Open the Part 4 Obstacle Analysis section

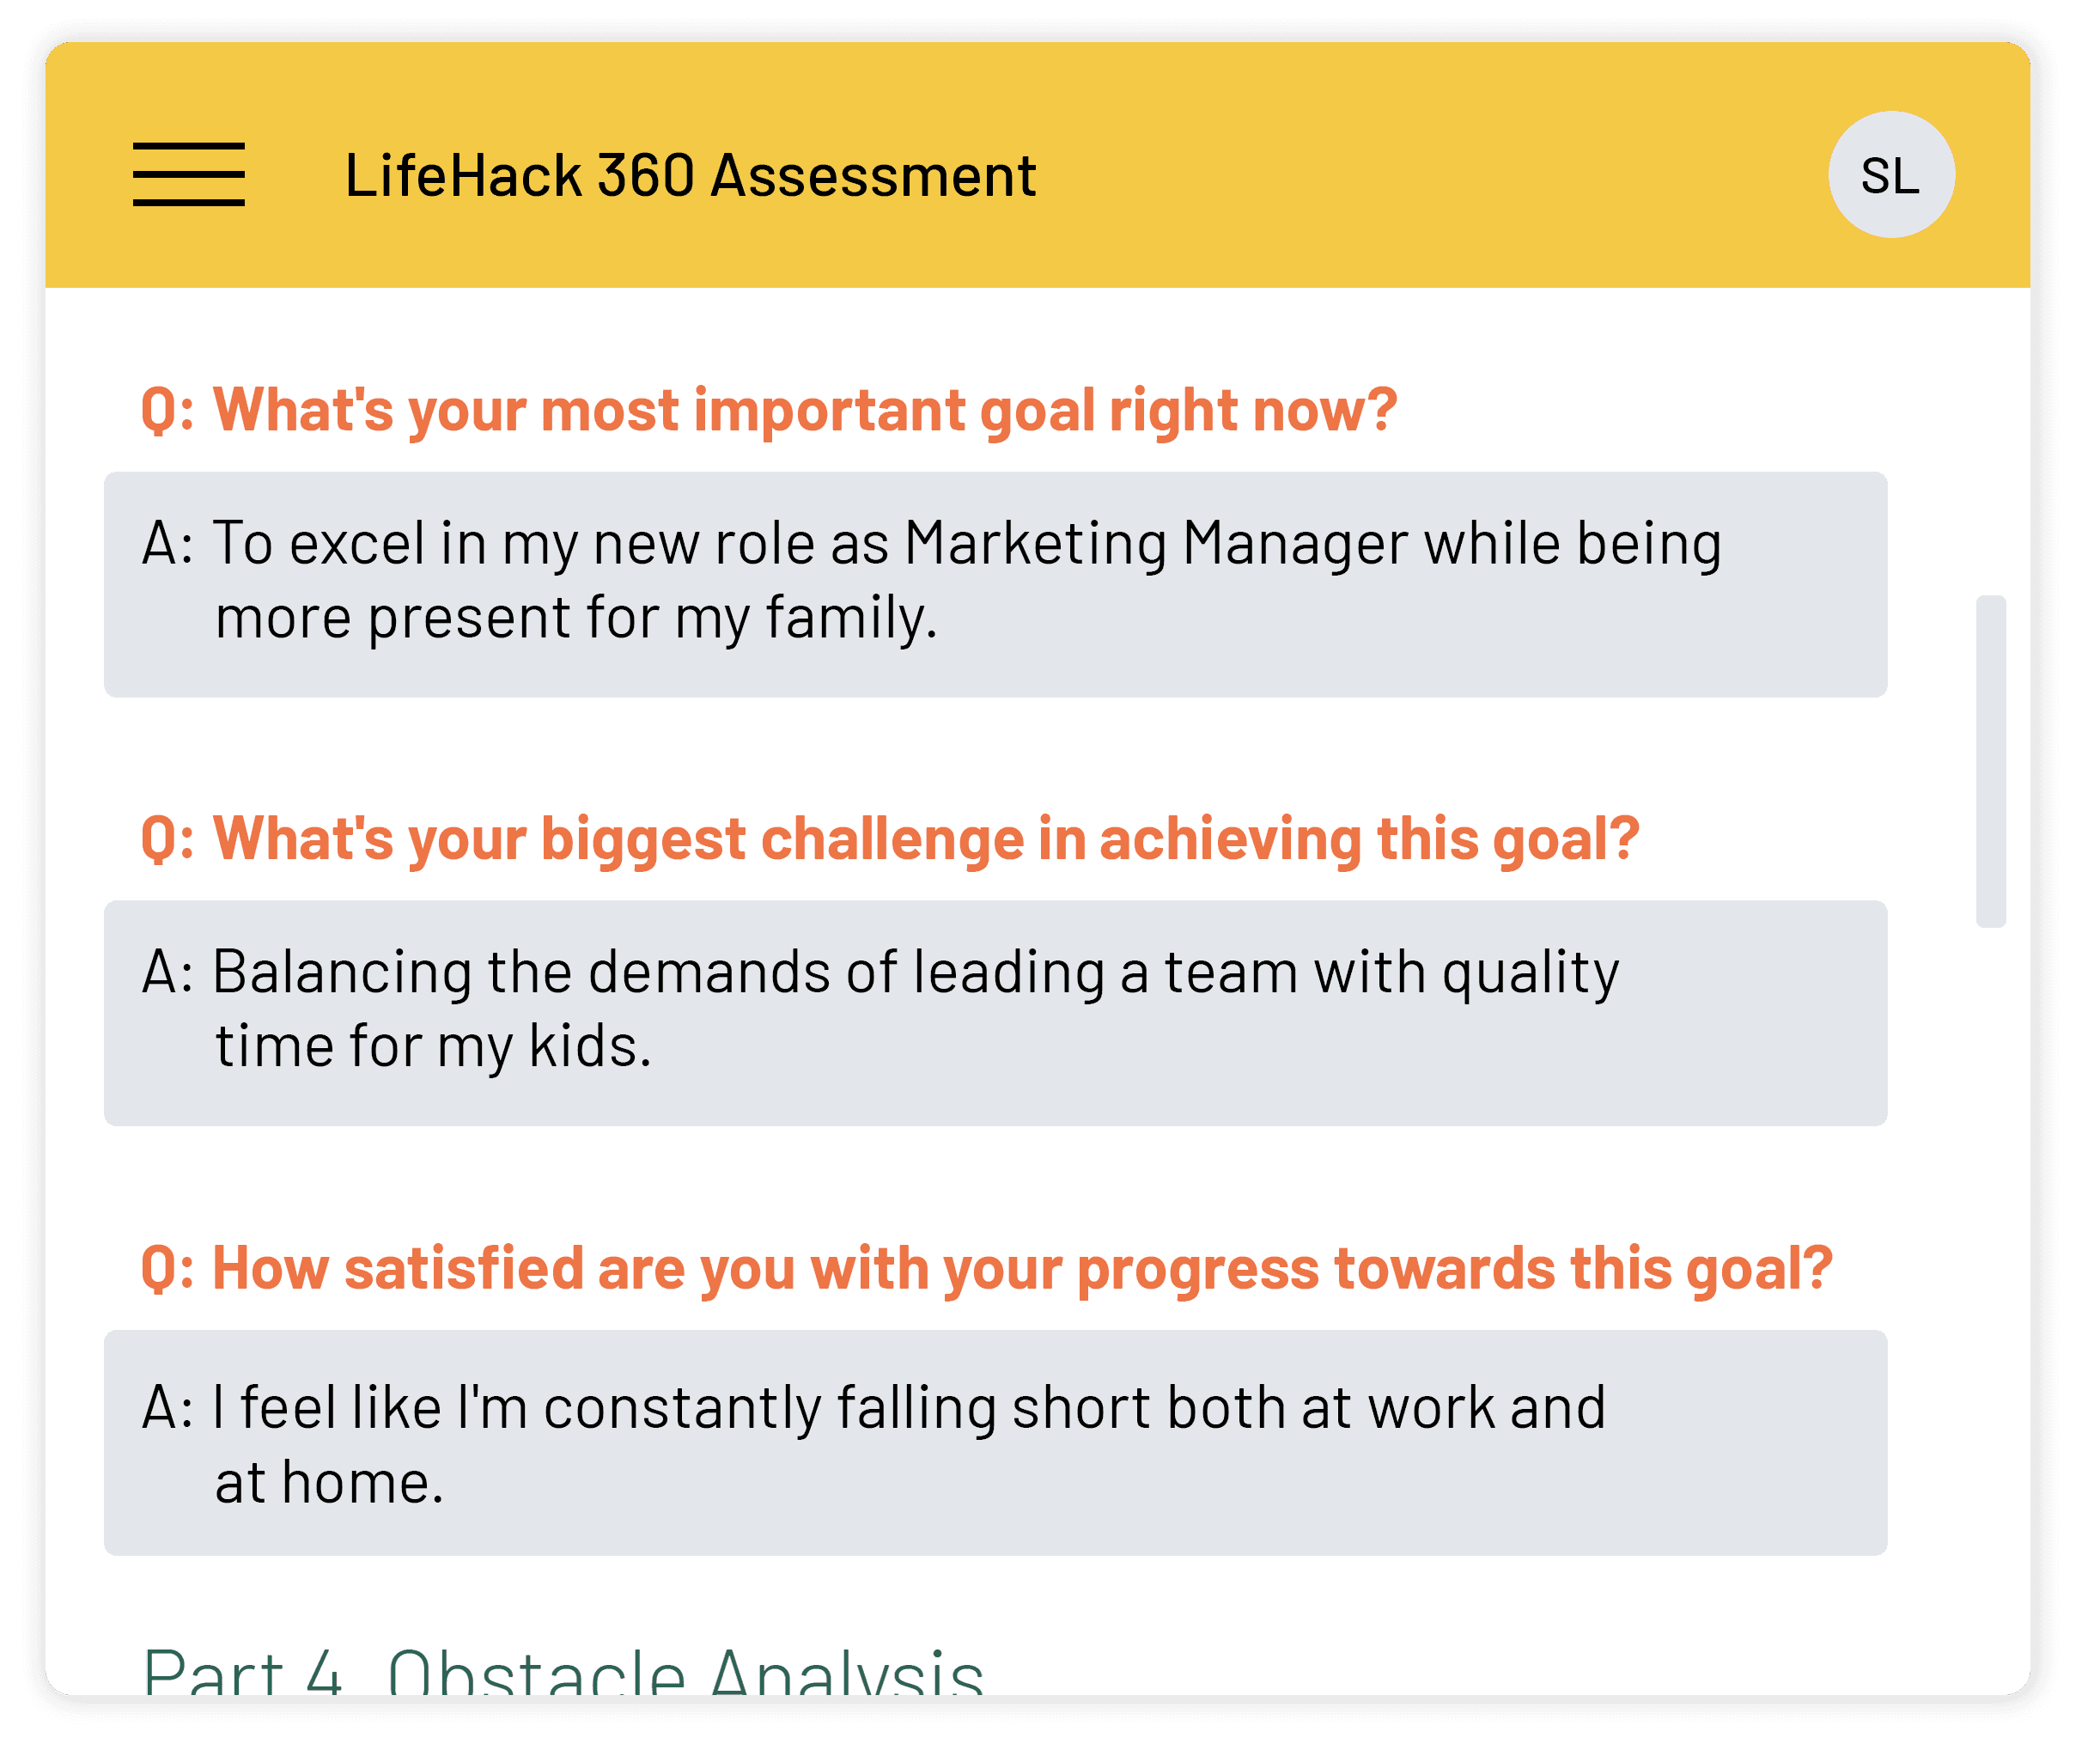563,1672
